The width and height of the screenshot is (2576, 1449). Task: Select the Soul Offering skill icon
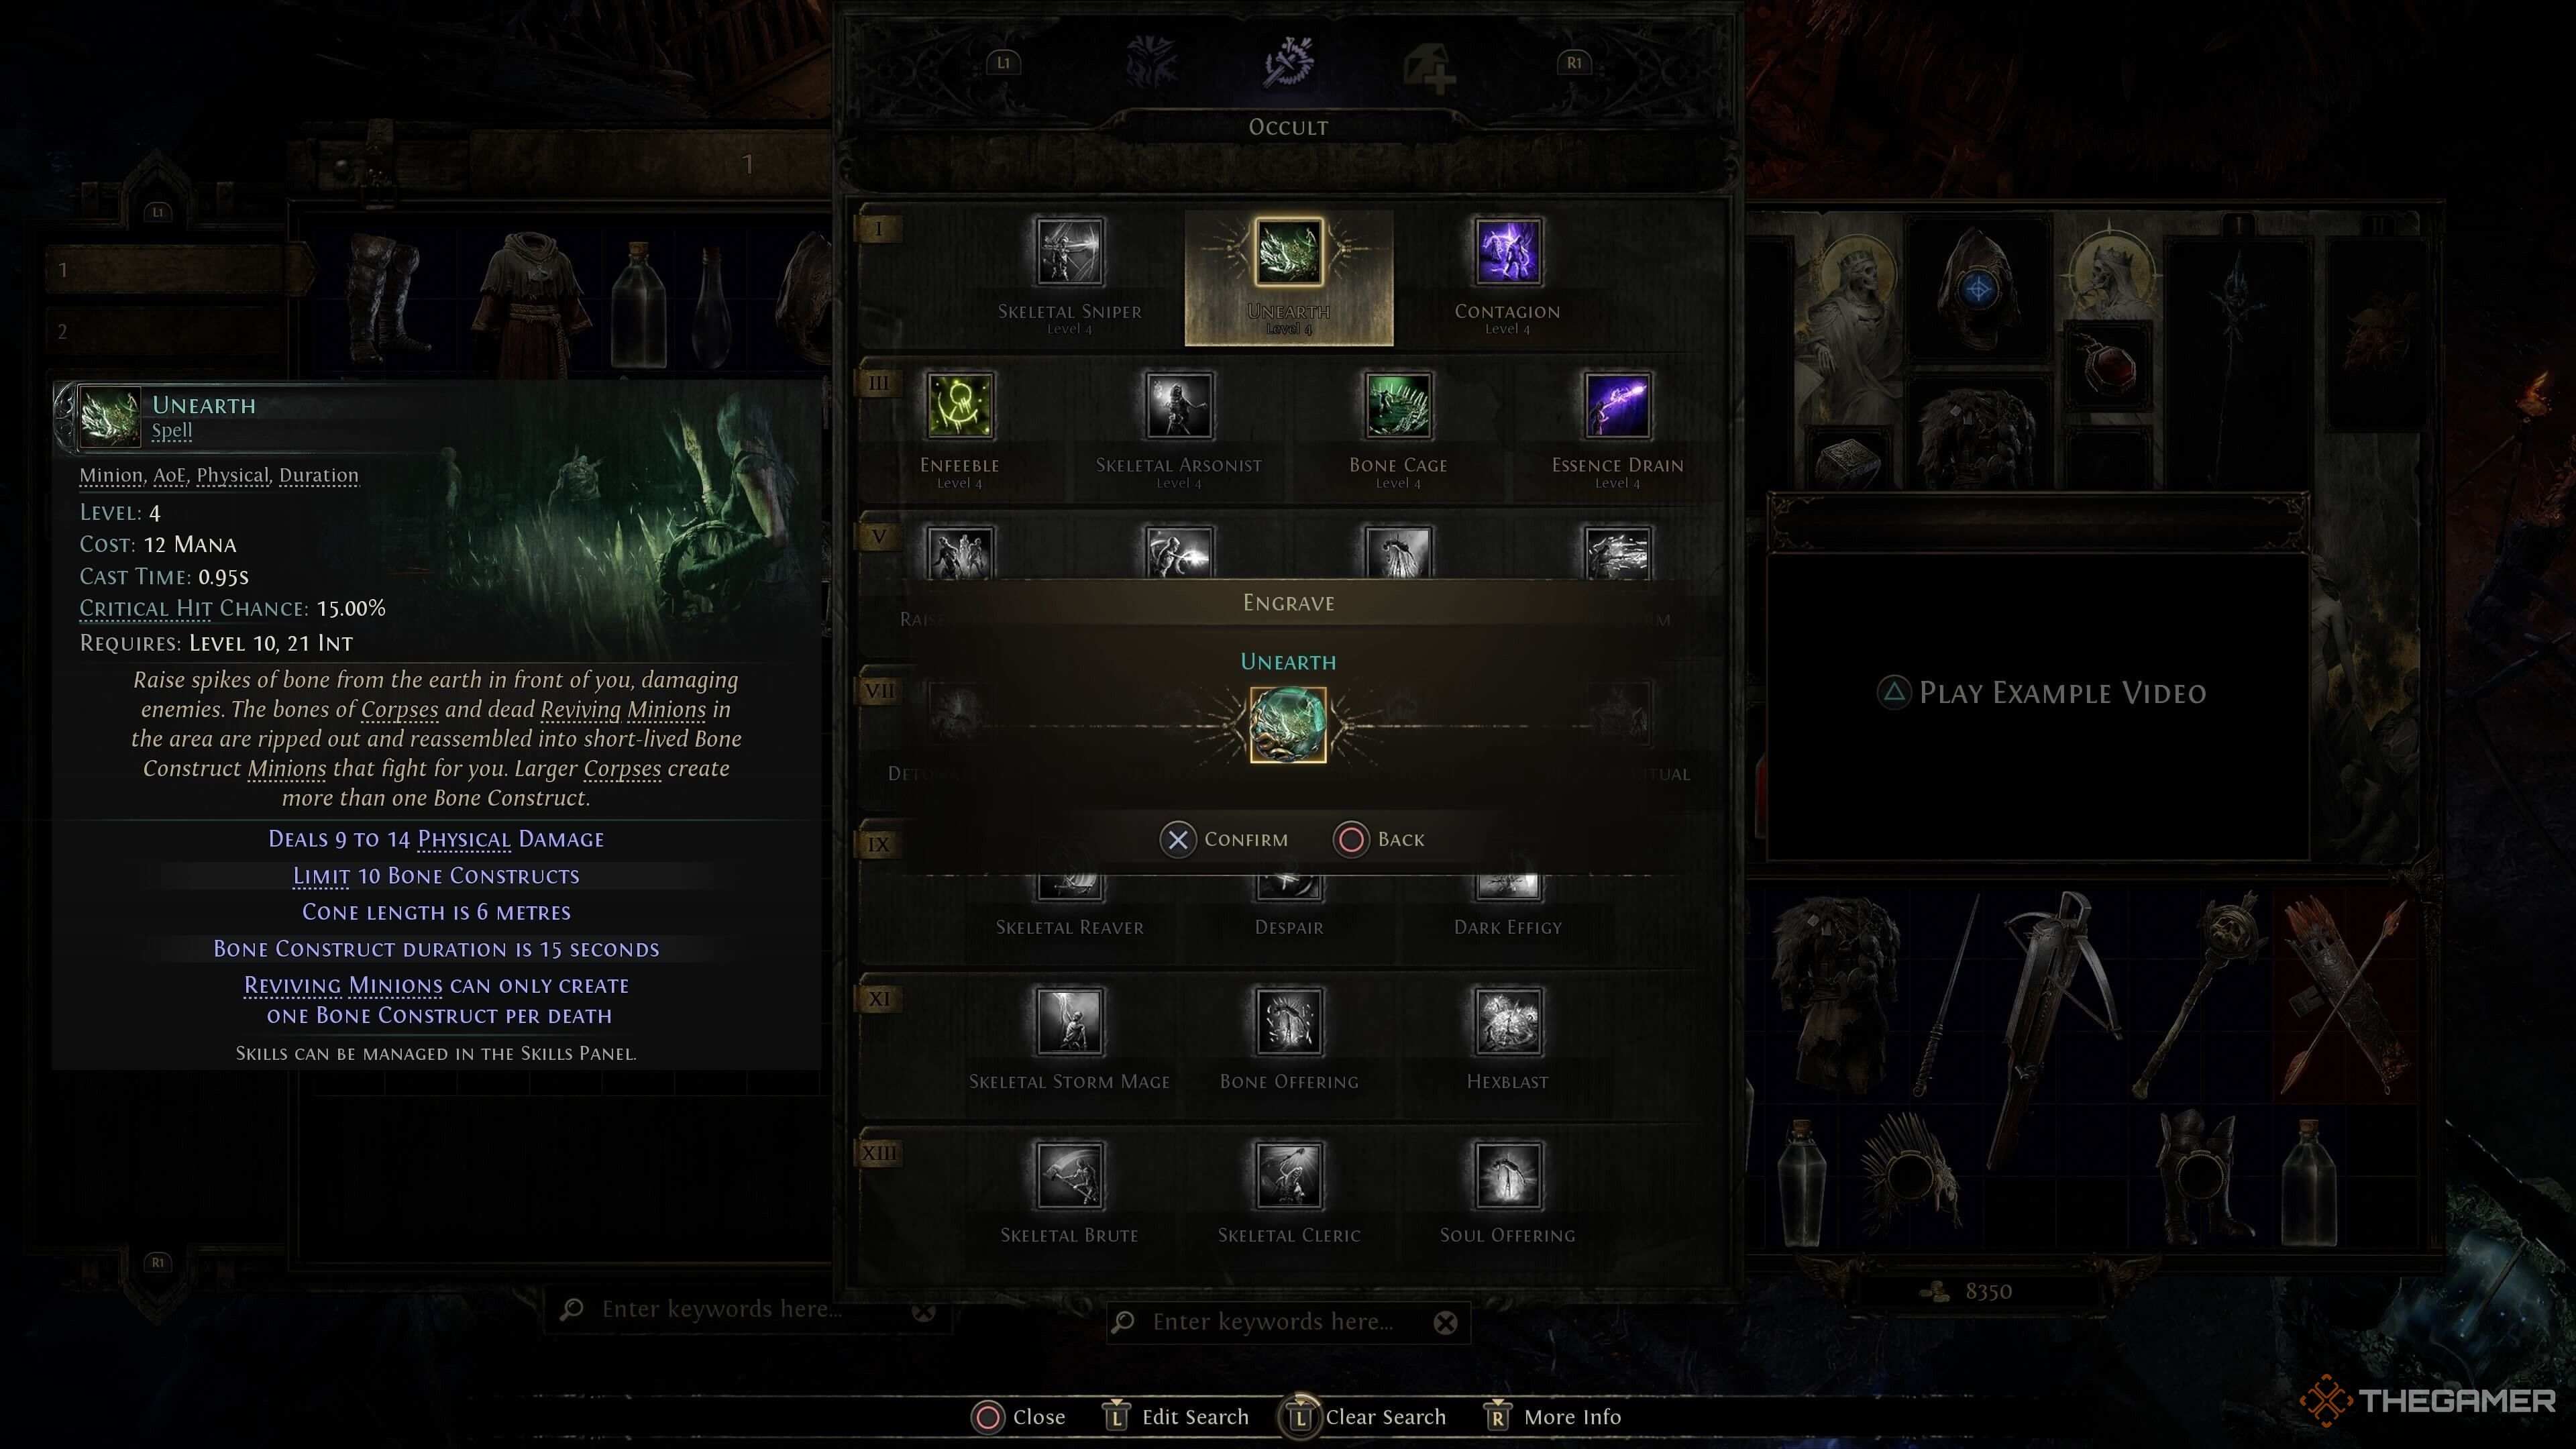1508,1175
